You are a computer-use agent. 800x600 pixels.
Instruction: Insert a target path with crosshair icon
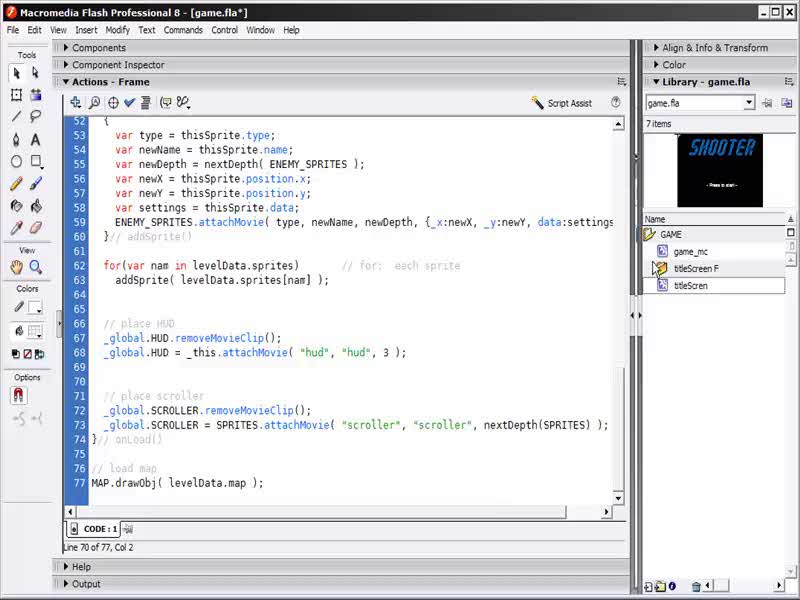coord(112,102)
